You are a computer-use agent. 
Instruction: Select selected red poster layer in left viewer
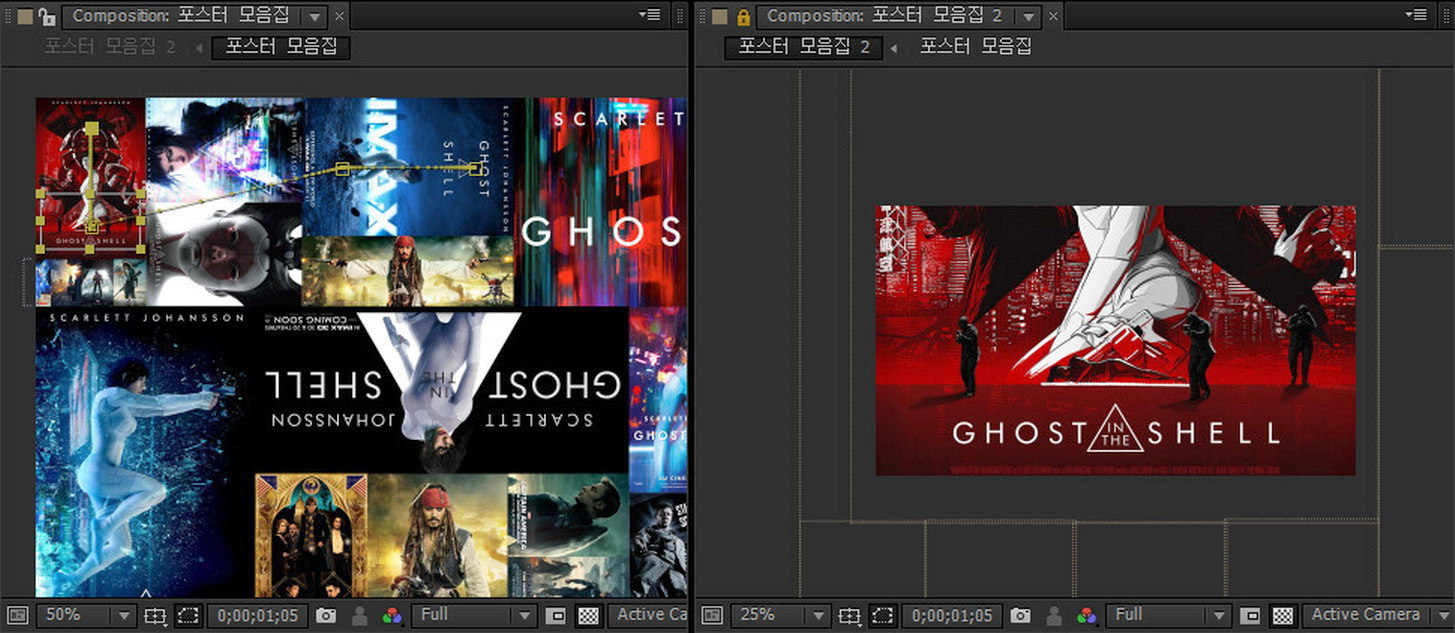[x=90, y=178]
